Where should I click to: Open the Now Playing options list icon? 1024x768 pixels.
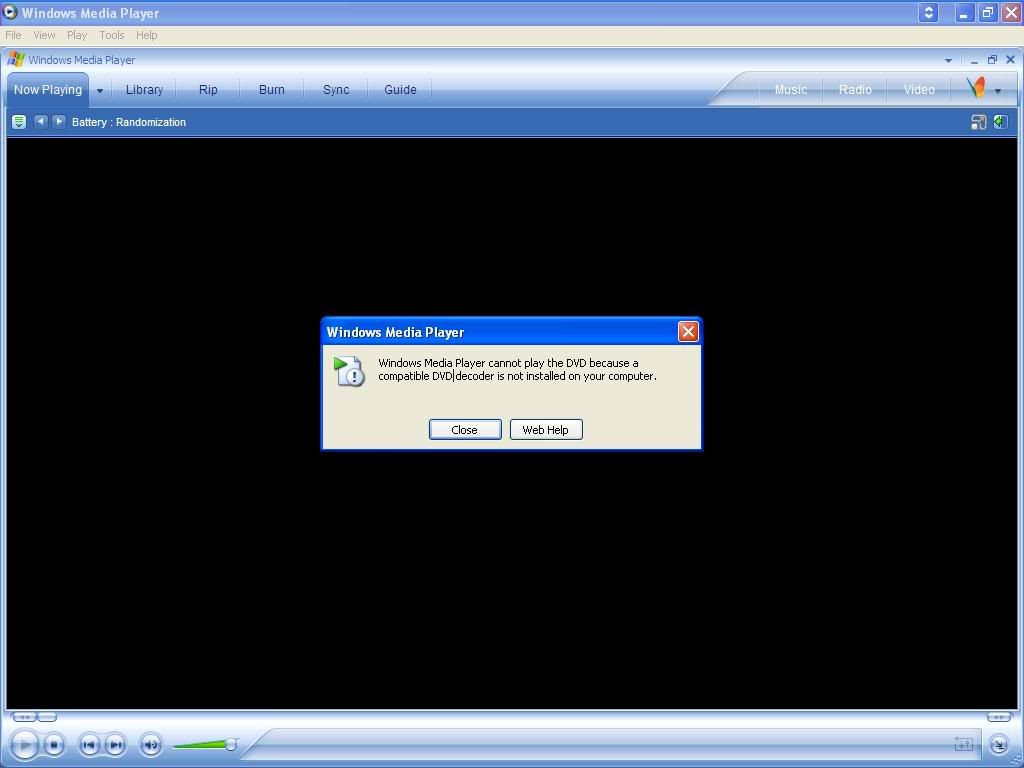coord(19,122)
